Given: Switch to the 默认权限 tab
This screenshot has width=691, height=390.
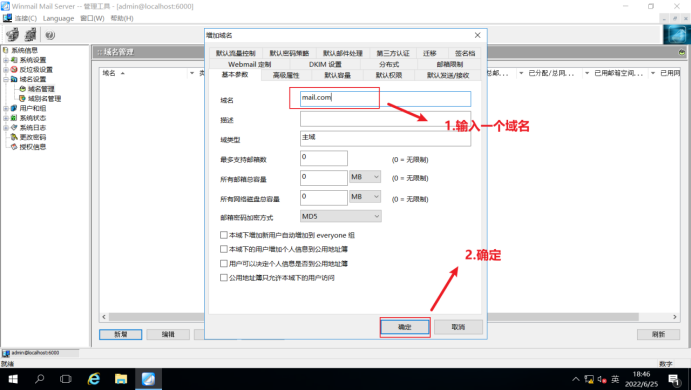Looking at the screenshot, I should click(x=389, y=75).
